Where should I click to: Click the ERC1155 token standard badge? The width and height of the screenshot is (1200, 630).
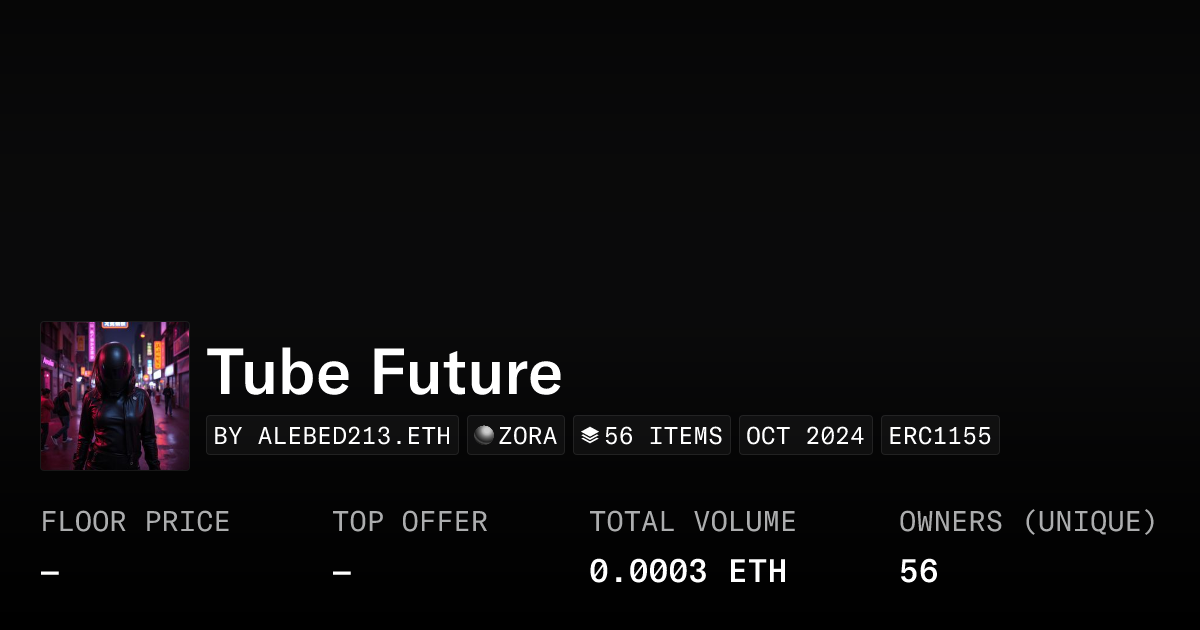point(940,435)
